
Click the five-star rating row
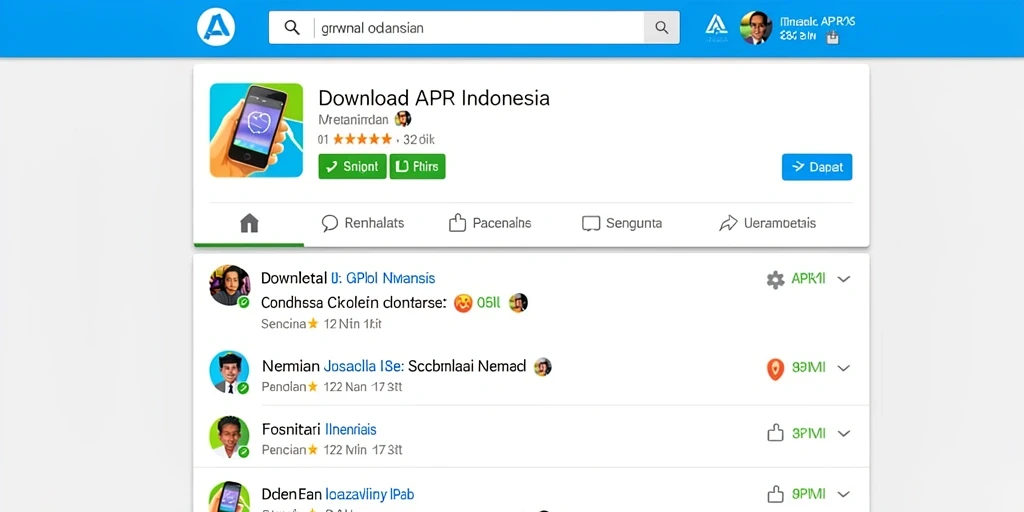click(362, 139)
